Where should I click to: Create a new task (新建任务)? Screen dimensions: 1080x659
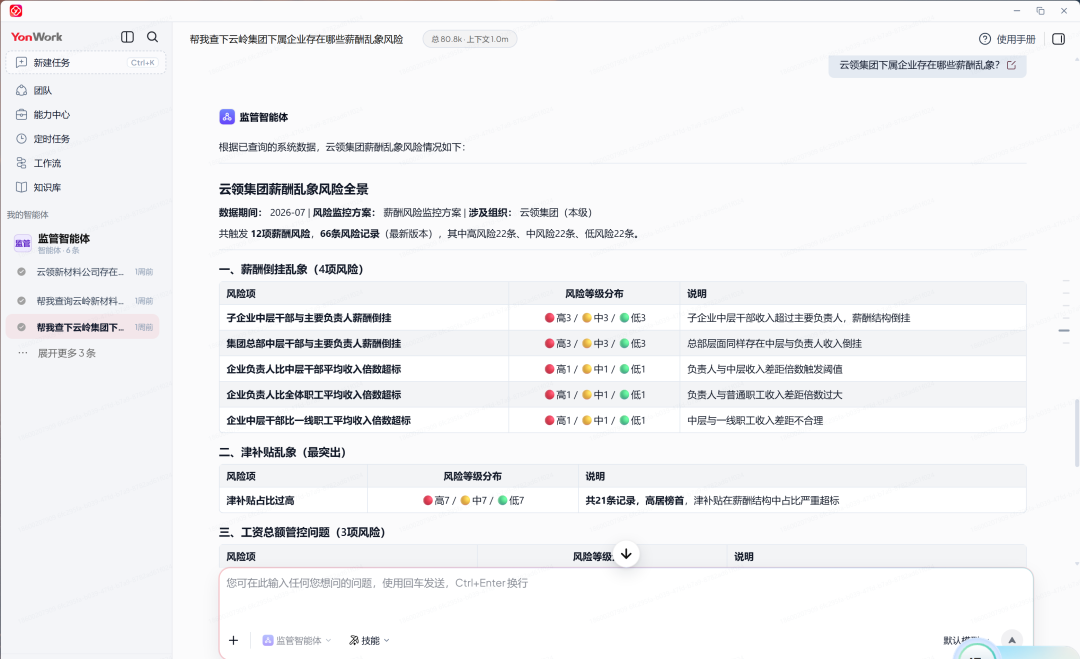(x=85, y=63)
